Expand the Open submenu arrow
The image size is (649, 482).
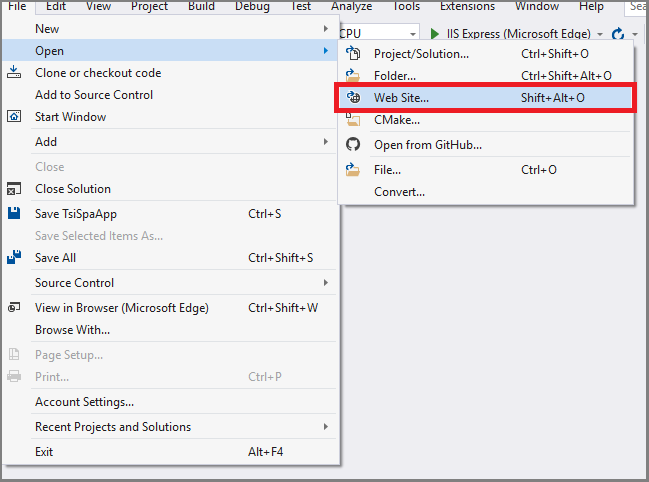326,50
